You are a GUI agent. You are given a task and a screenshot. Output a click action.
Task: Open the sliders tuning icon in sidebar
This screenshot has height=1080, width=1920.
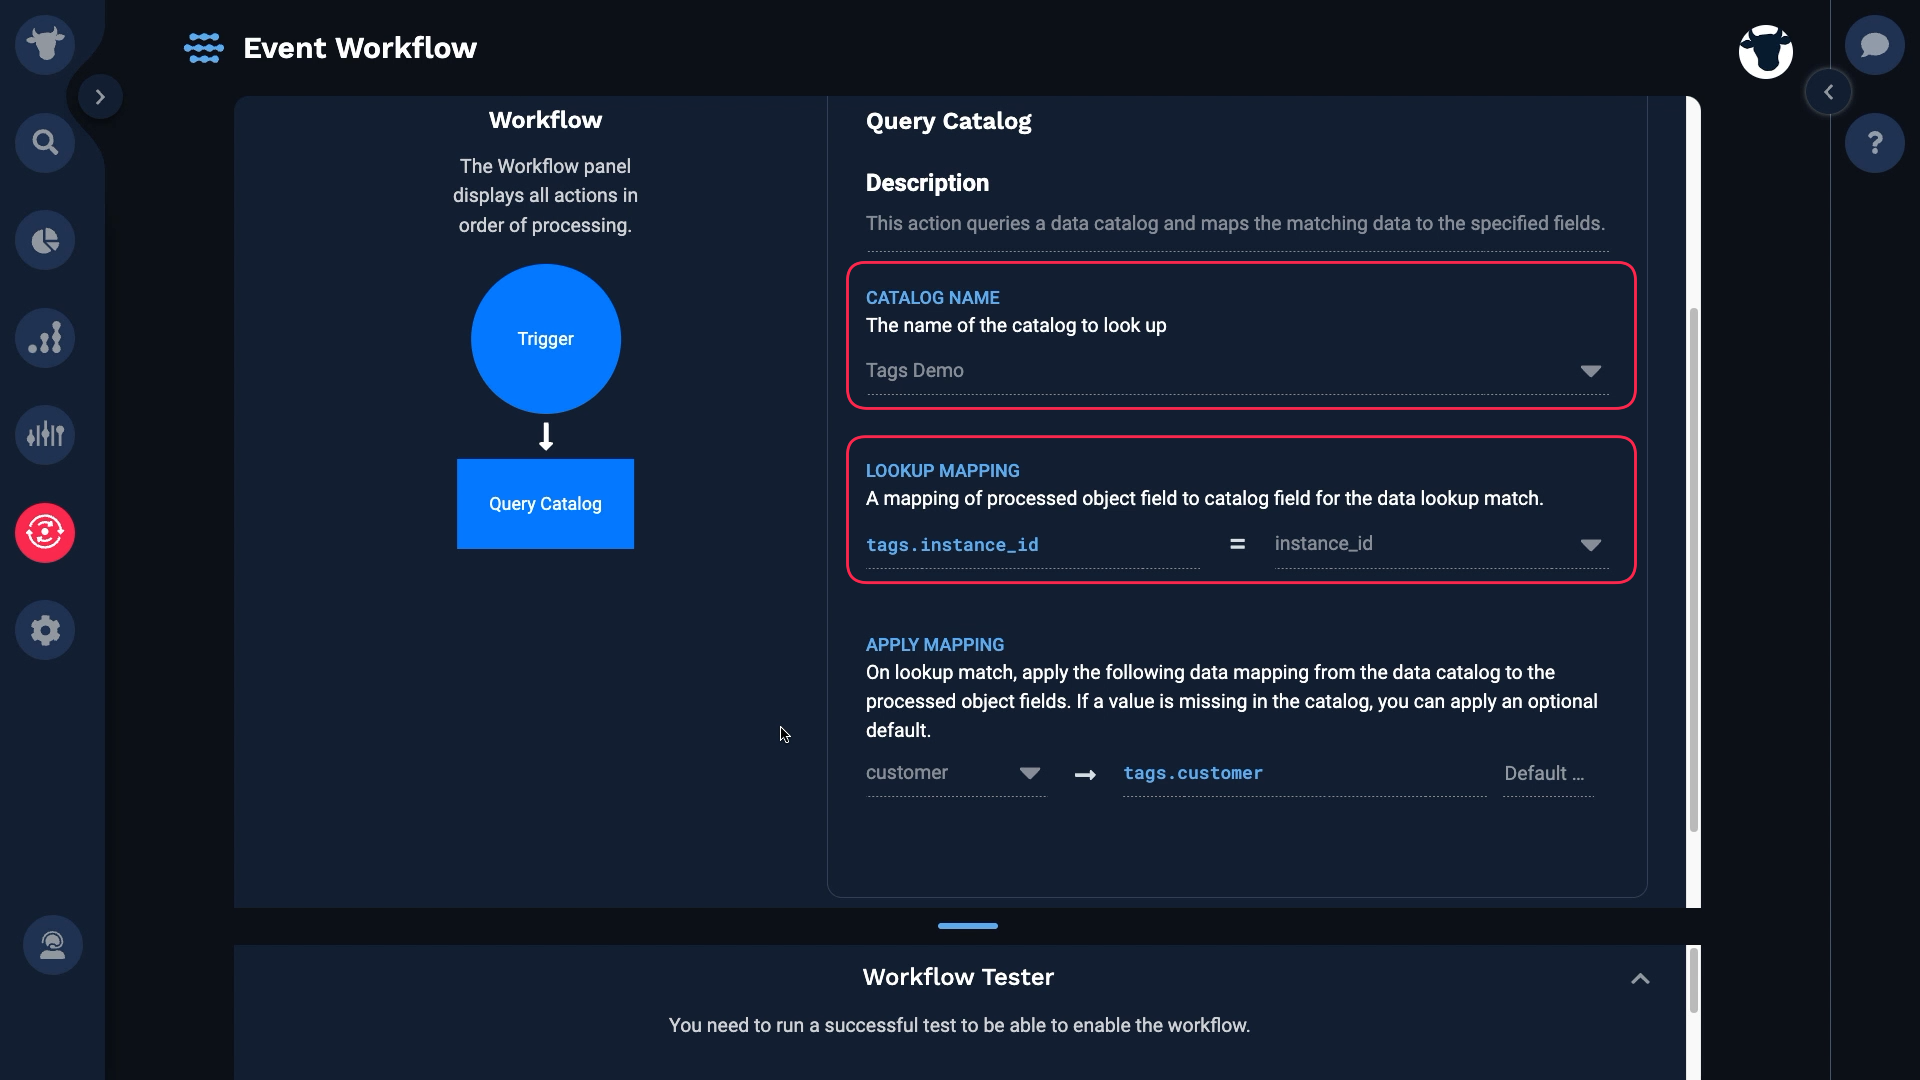point(45,435)
